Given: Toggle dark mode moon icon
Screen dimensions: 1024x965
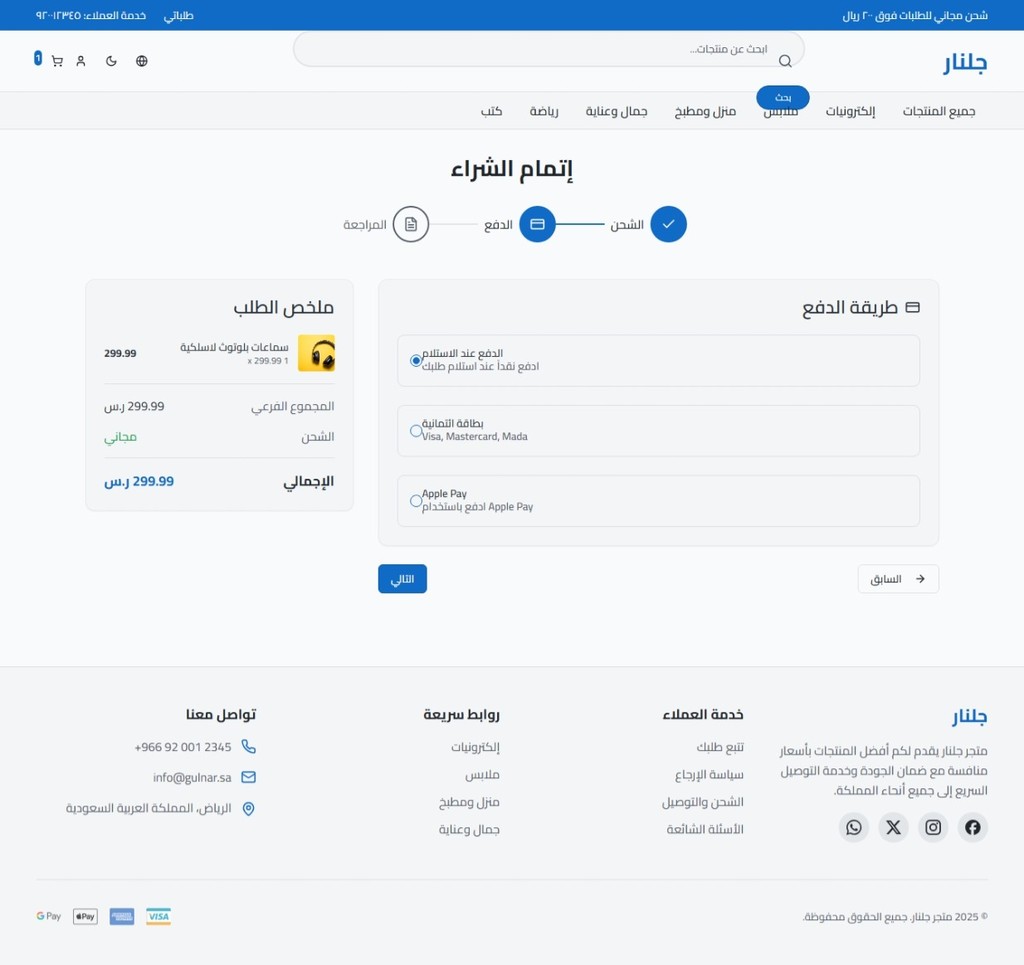Looking at the screenshot, I should [x=111, y=61].
